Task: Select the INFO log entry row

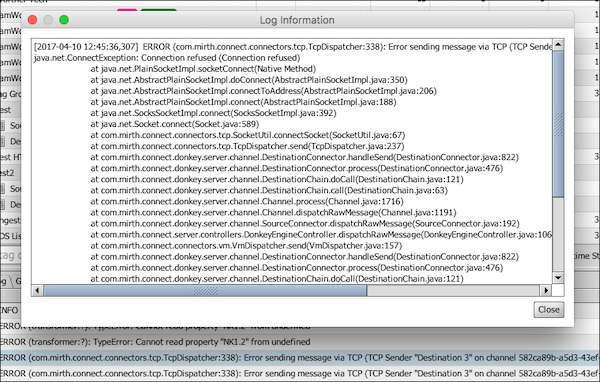Action: click(11, 310)
